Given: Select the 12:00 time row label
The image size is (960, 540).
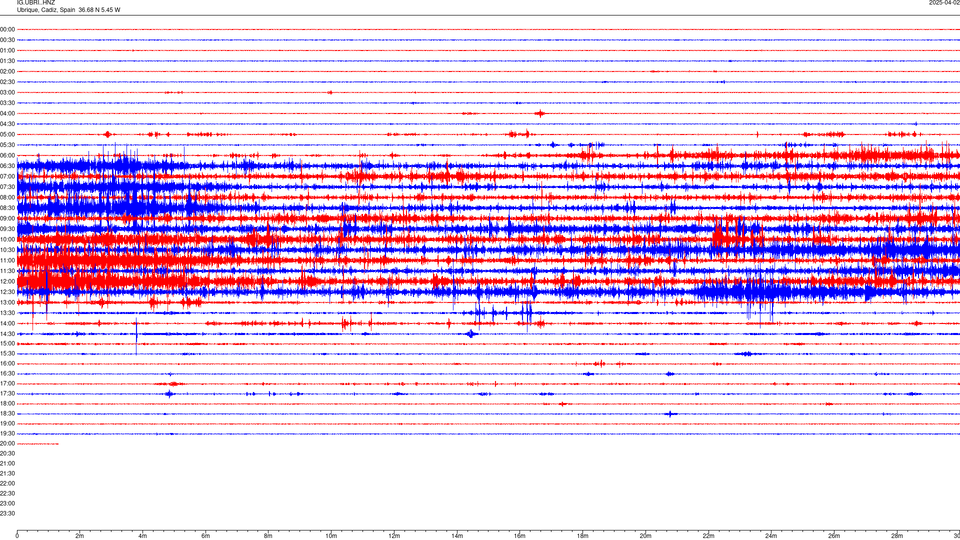Looking at the screenshot, I should coord(7,282).
